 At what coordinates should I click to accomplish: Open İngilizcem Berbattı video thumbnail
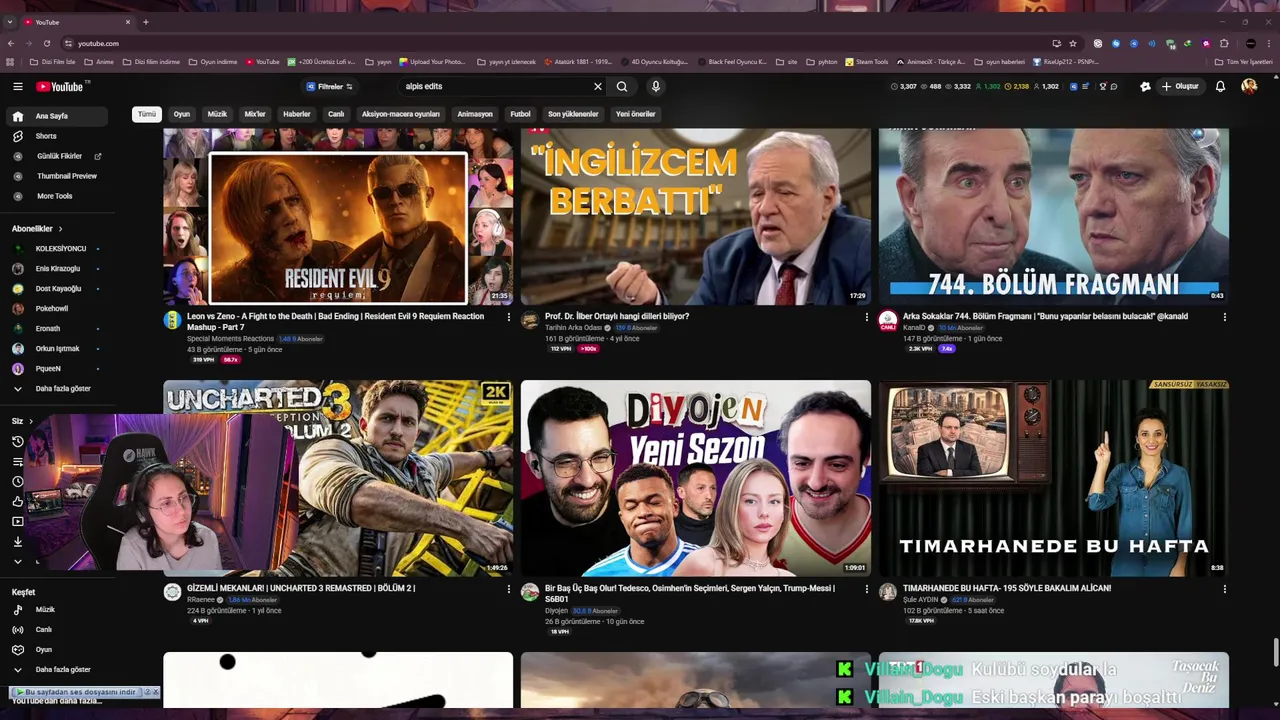tap(695, 216)
